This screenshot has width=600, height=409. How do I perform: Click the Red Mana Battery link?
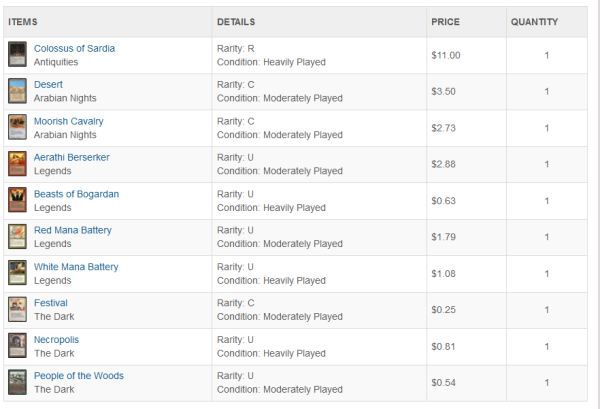click(x=72, y=230)
